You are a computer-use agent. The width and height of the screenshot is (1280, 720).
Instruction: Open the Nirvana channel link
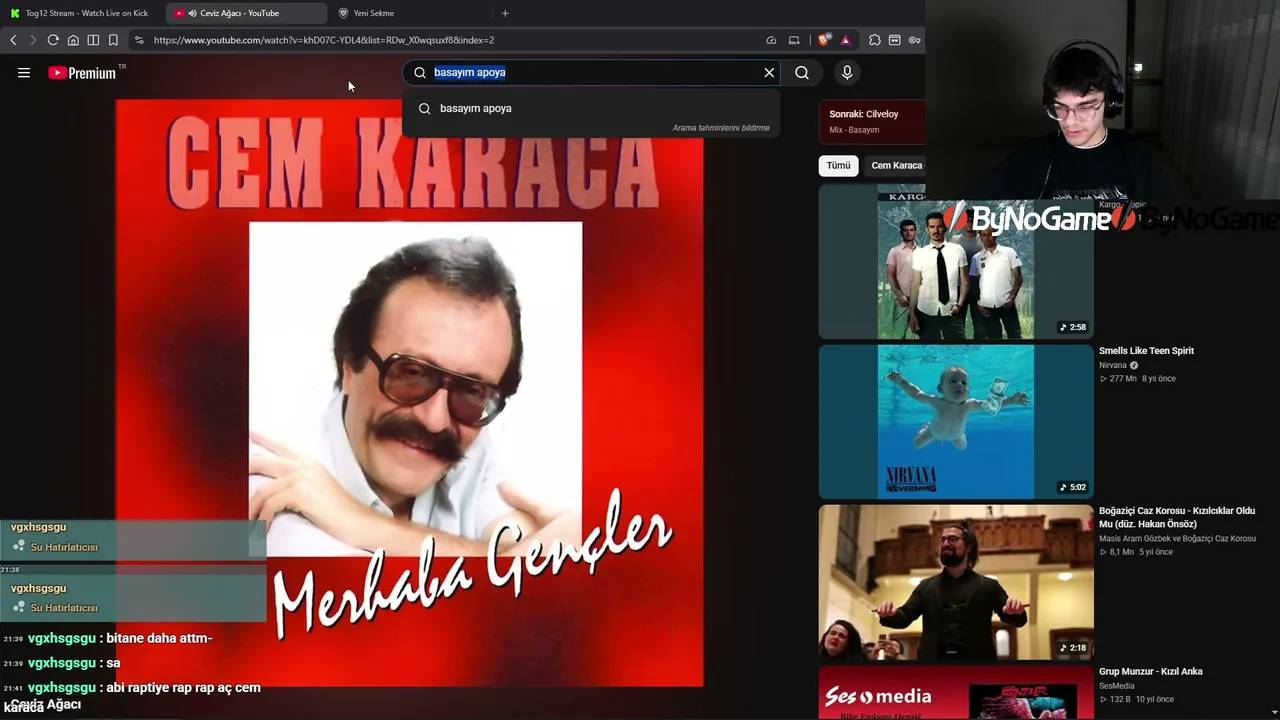[x=1113, y=365]
